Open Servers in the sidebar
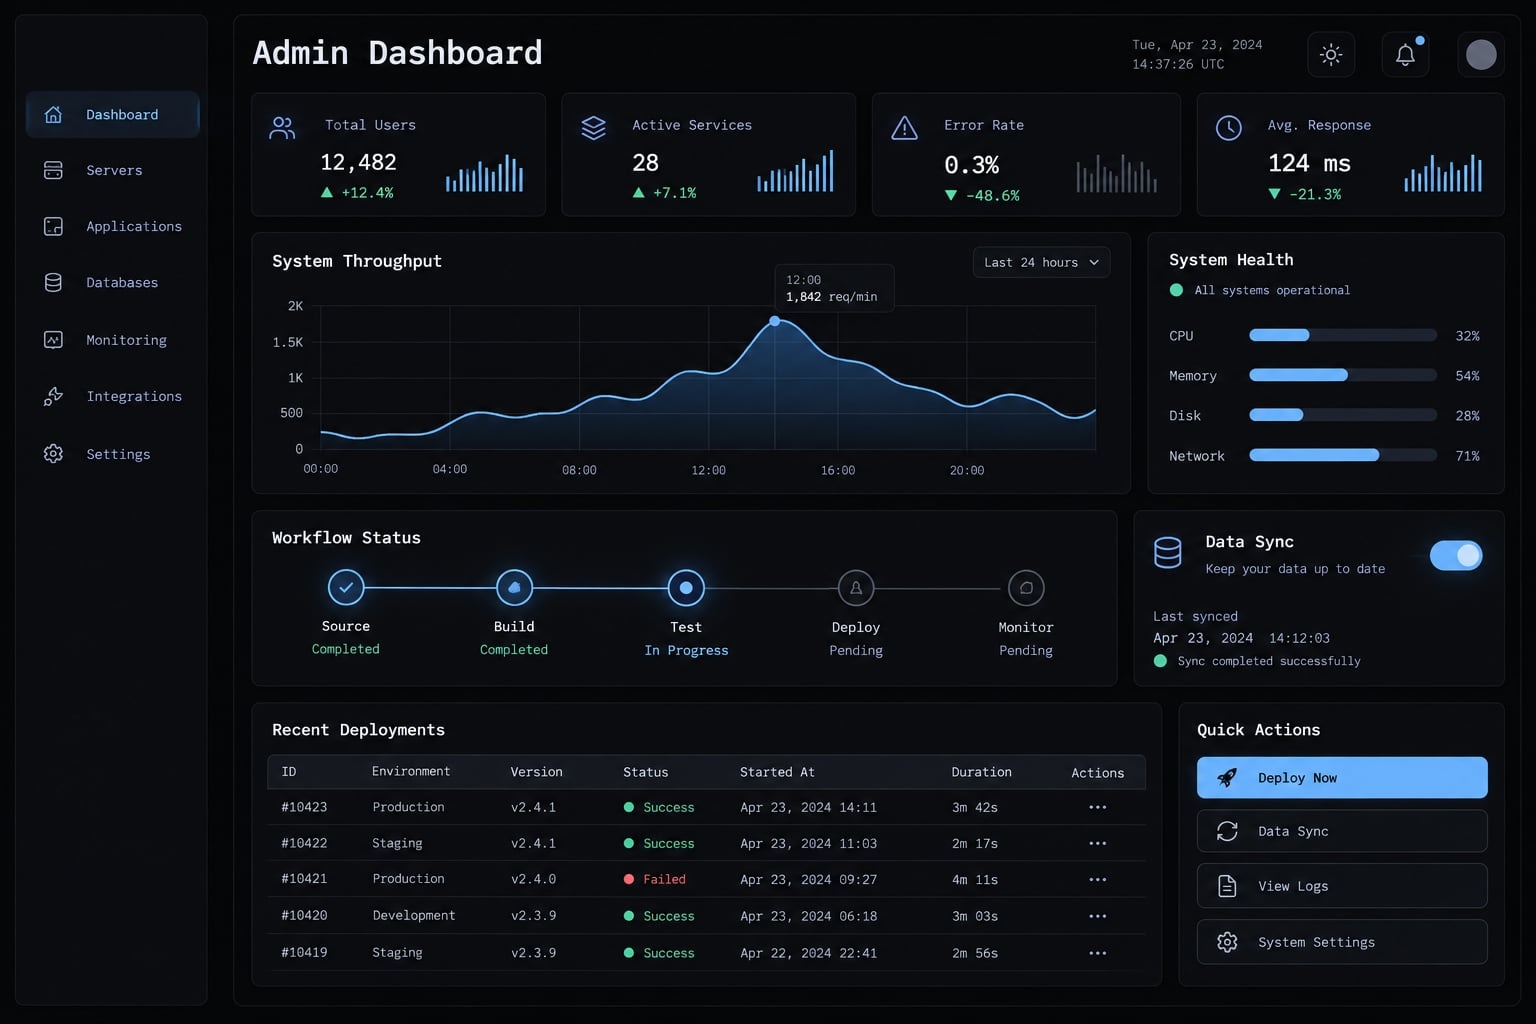The height and width of the screenshot is (1024, 1536). tap(112, 171)
